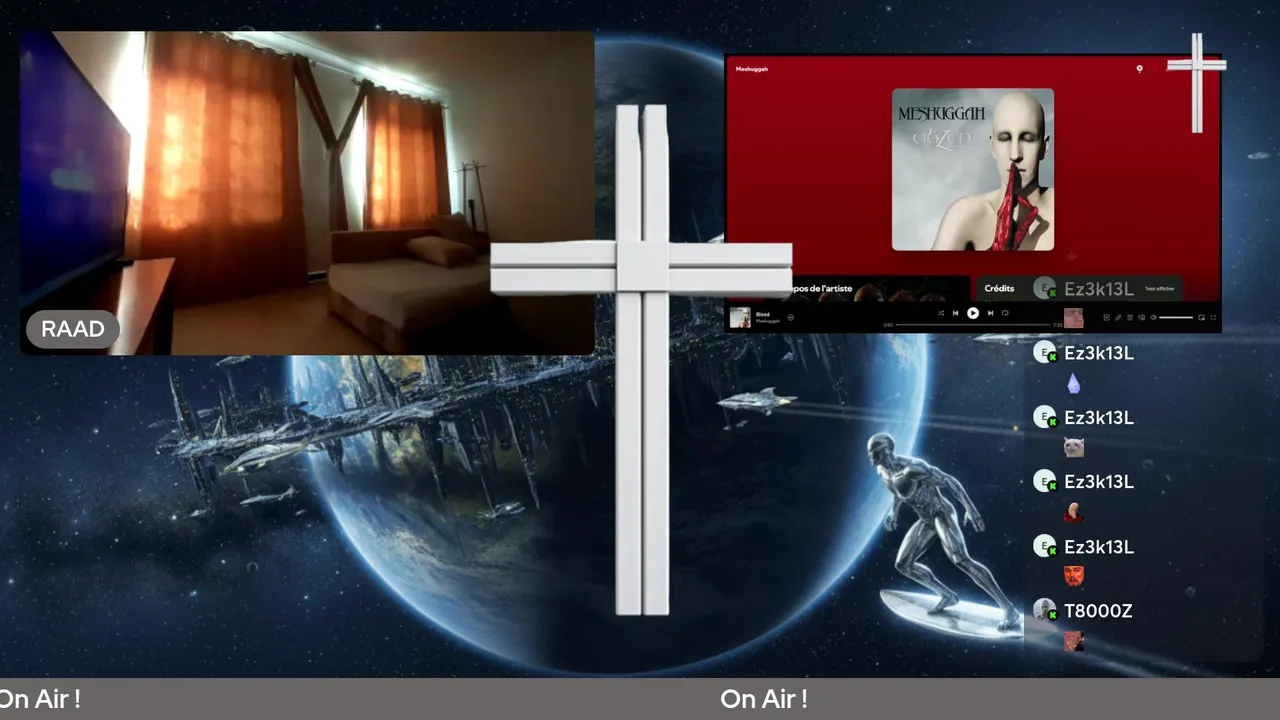This screenshot has width=1280, height=720.
Task: Click the location pin icon atop Spotify
Action: (1139, 69)
